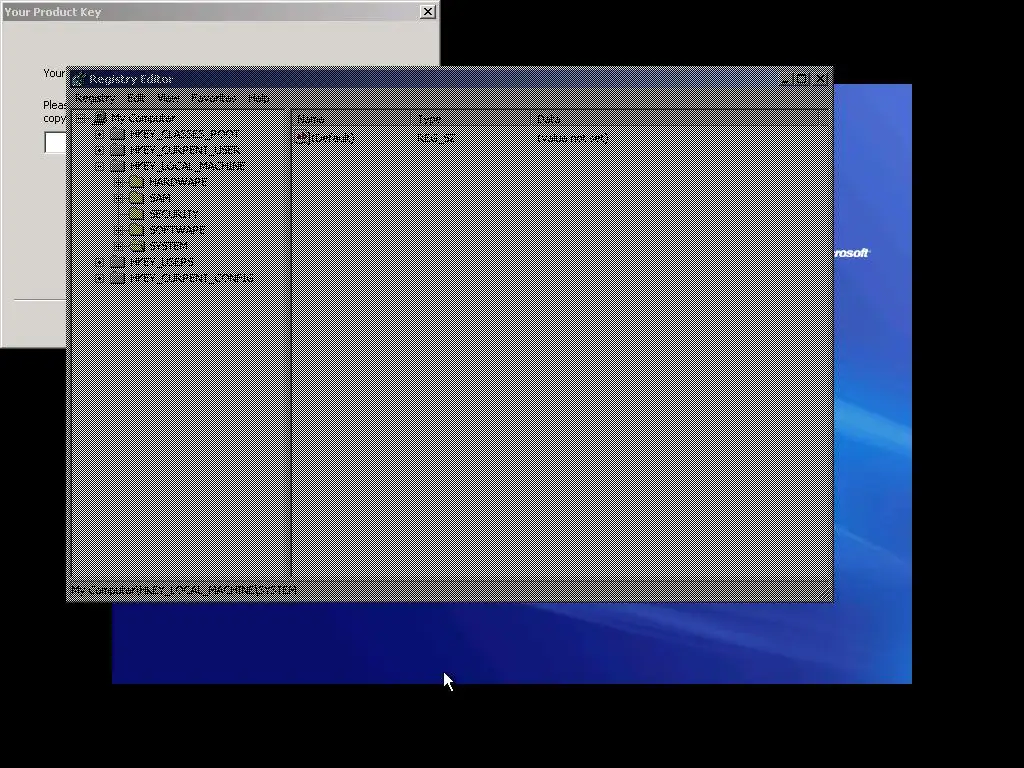Open the View menu in Registry Editor
The width and height of the screenshot is (1024, 768).
[x=168, y=98]
